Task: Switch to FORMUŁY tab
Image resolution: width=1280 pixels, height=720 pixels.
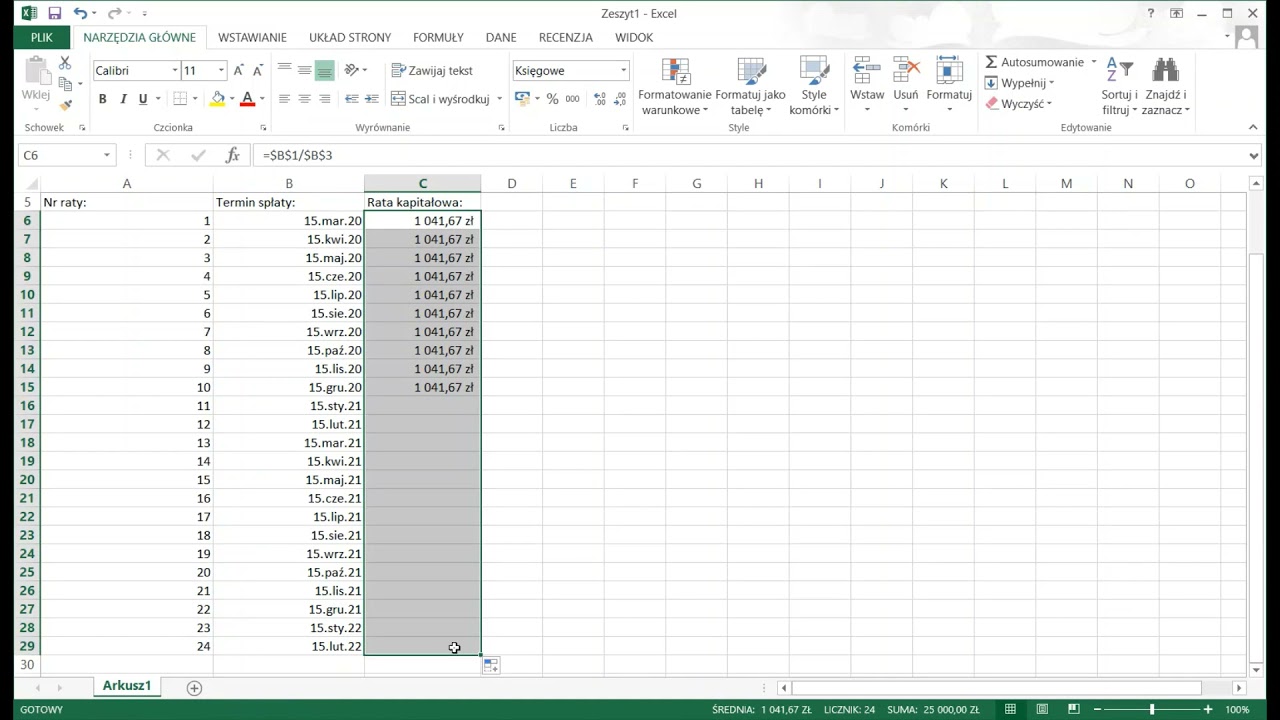Action: click(x=438, y=37)
